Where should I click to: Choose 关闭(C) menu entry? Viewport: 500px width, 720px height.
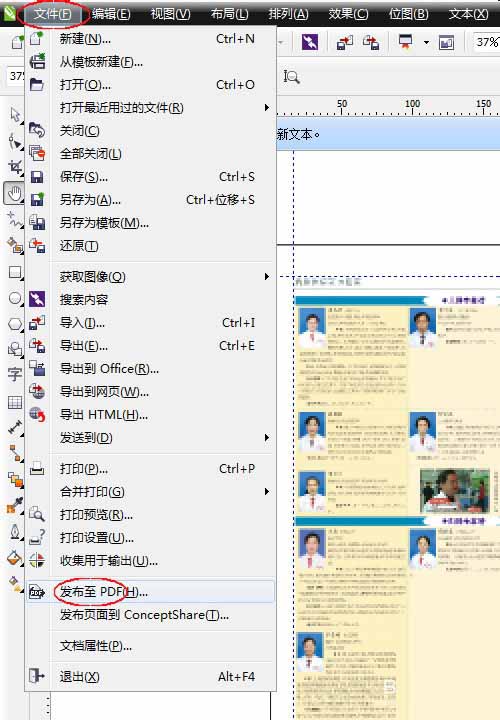click(151, 130)
